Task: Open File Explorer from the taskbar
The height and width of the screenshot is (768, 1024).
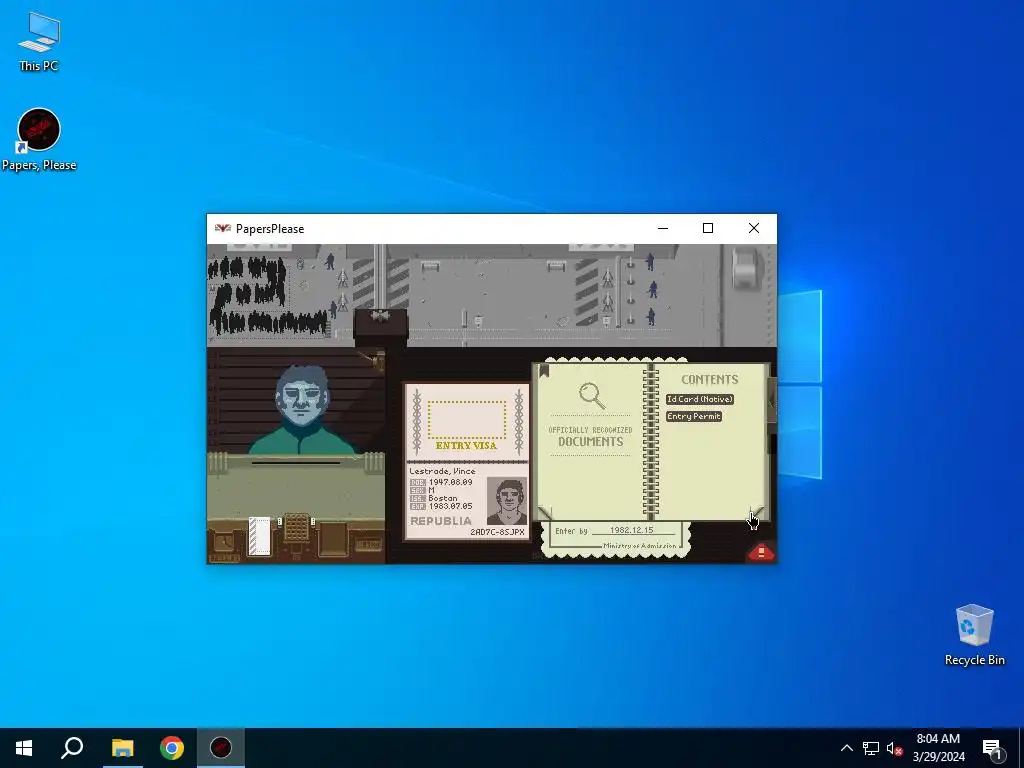Action: pyautogui.click(x=122, y=748)
